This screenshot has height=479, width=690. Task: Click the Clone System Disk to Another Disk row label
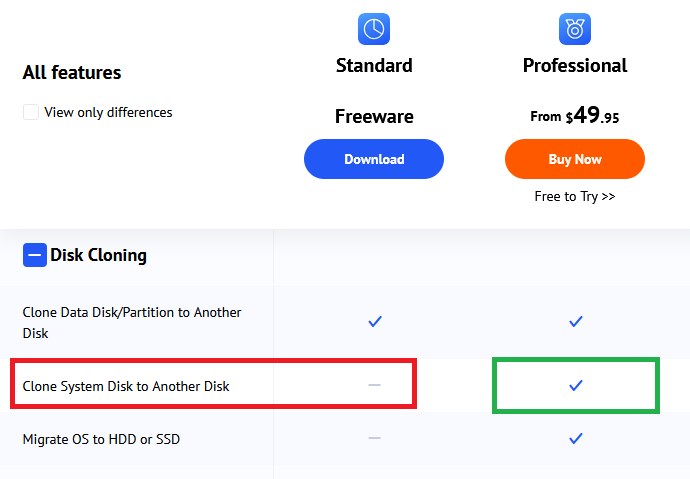point(126,386)
